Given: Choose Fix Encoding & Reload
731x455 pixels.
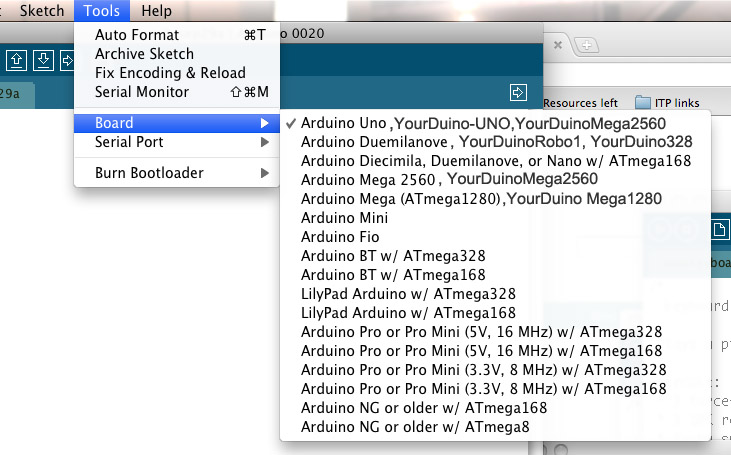Looking at the screenshot, I should point(177,73).
